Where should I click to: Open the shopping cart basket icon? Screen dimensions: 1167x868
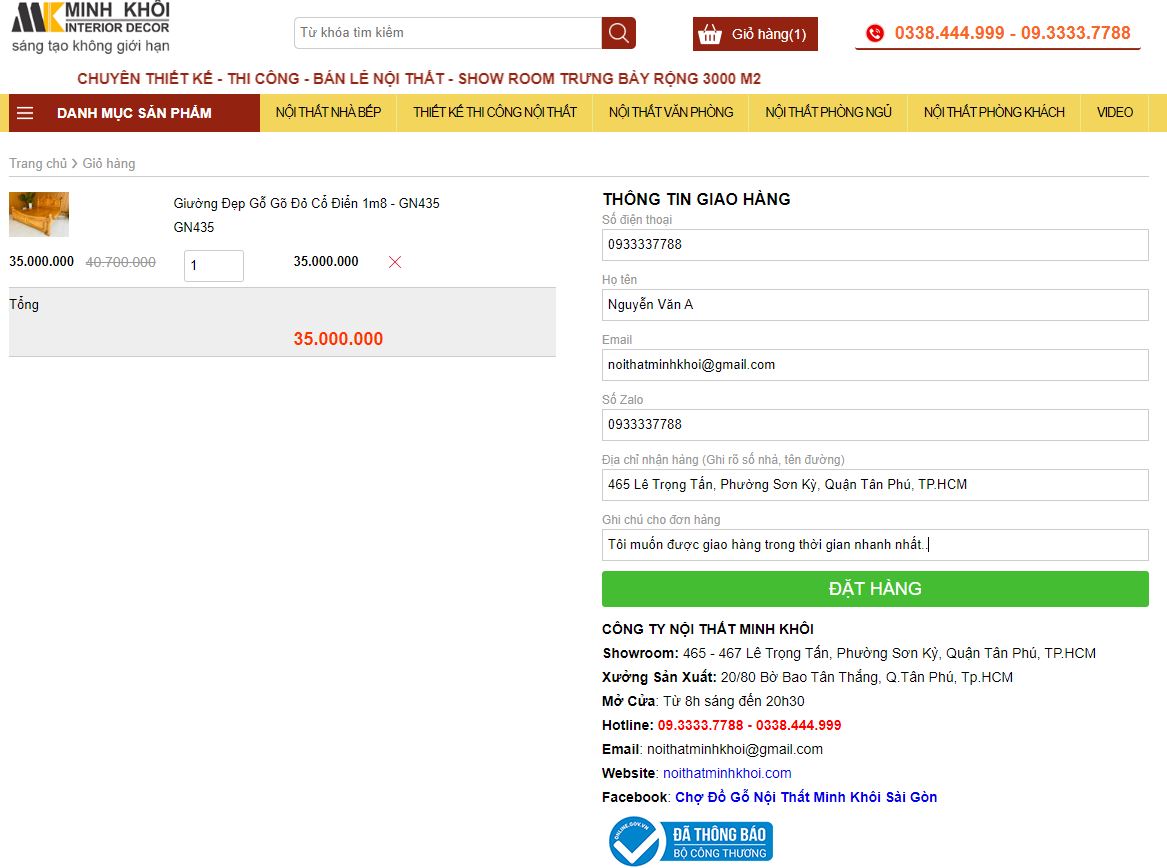click(x=710, y=34)
